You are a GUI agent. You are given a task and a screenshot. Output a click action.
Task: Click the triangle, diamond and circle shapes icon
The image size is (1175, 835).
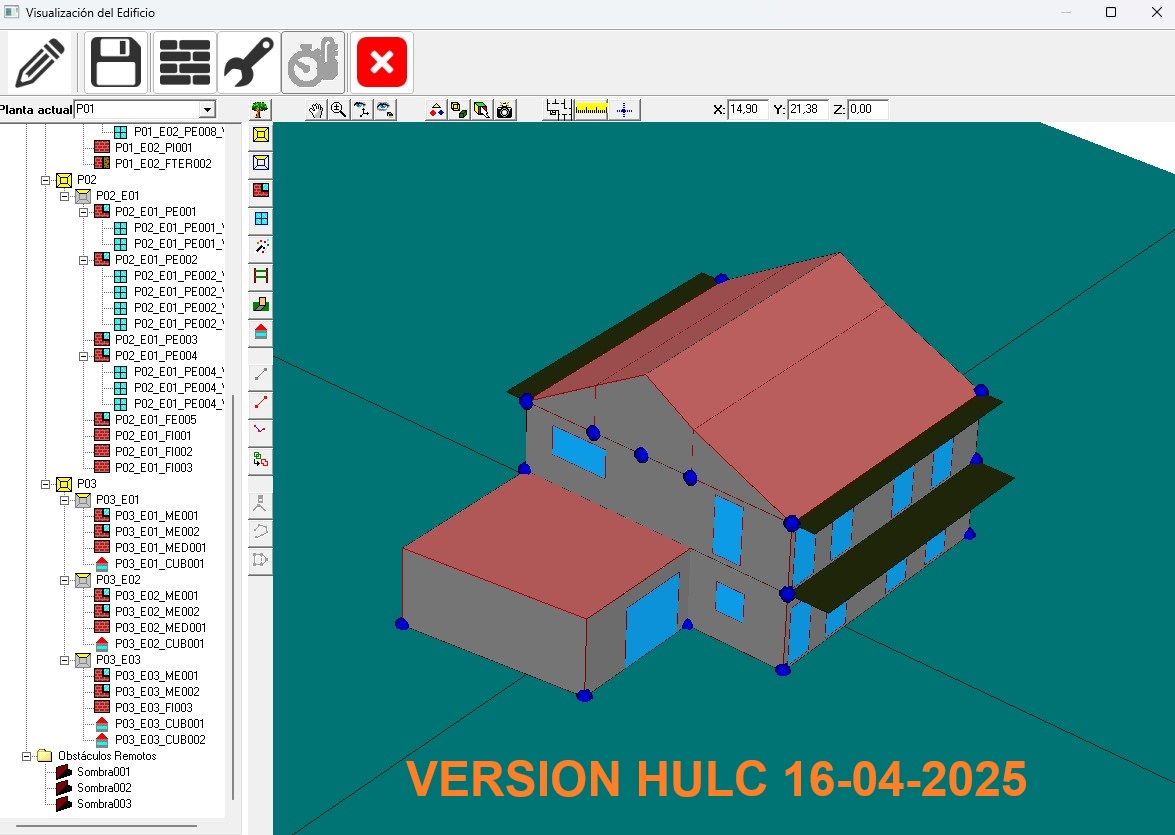click(436, 110)
